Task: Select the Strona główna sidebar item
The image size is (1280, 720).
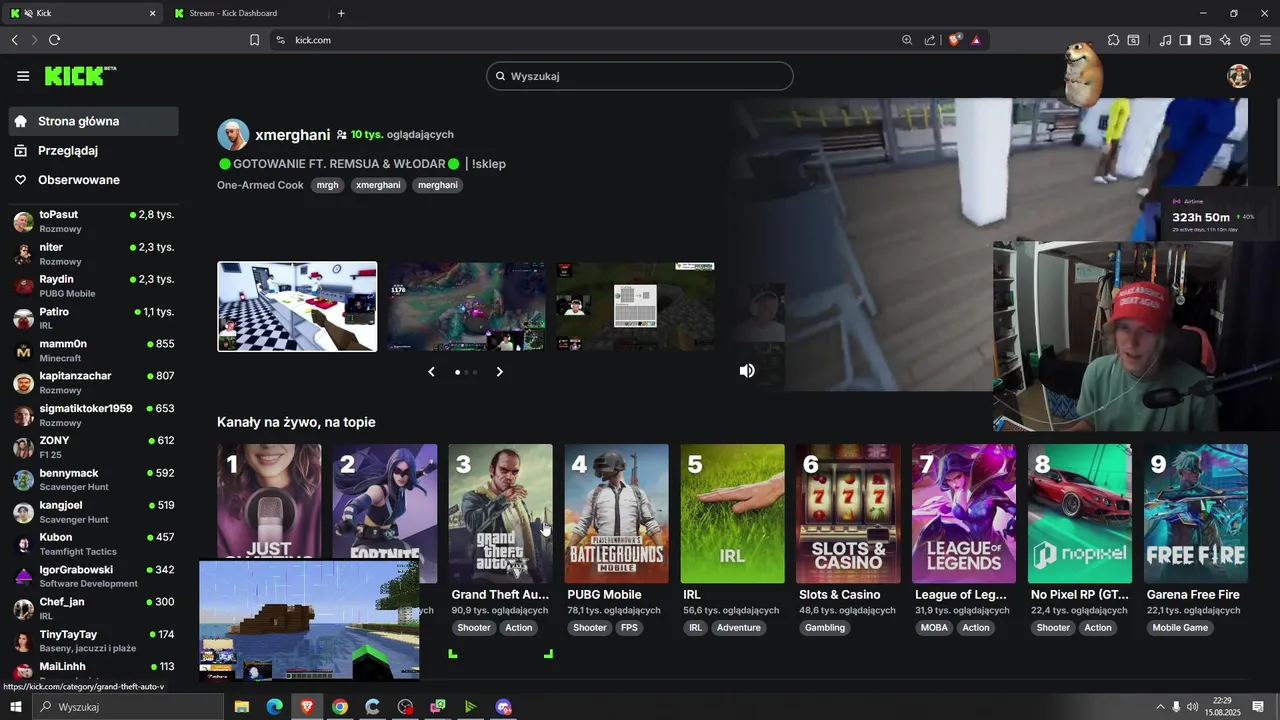Action: tap(94, 121)
